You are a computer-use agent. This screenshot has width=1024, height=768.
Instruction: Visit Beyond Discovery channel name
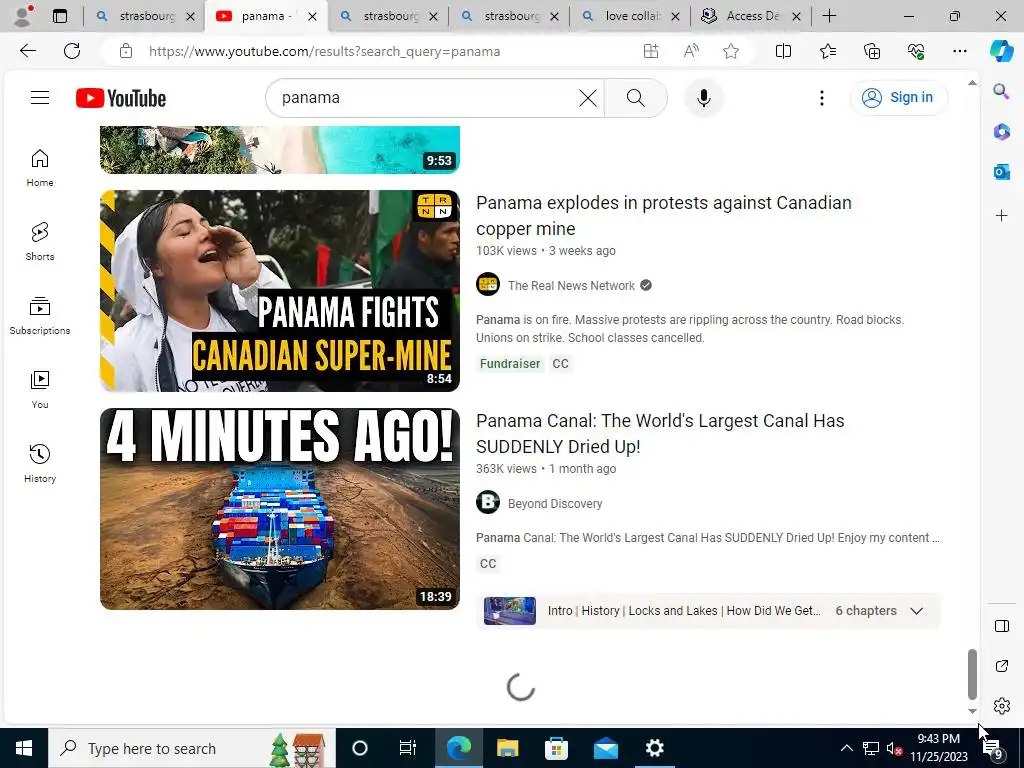coord(555,504)
